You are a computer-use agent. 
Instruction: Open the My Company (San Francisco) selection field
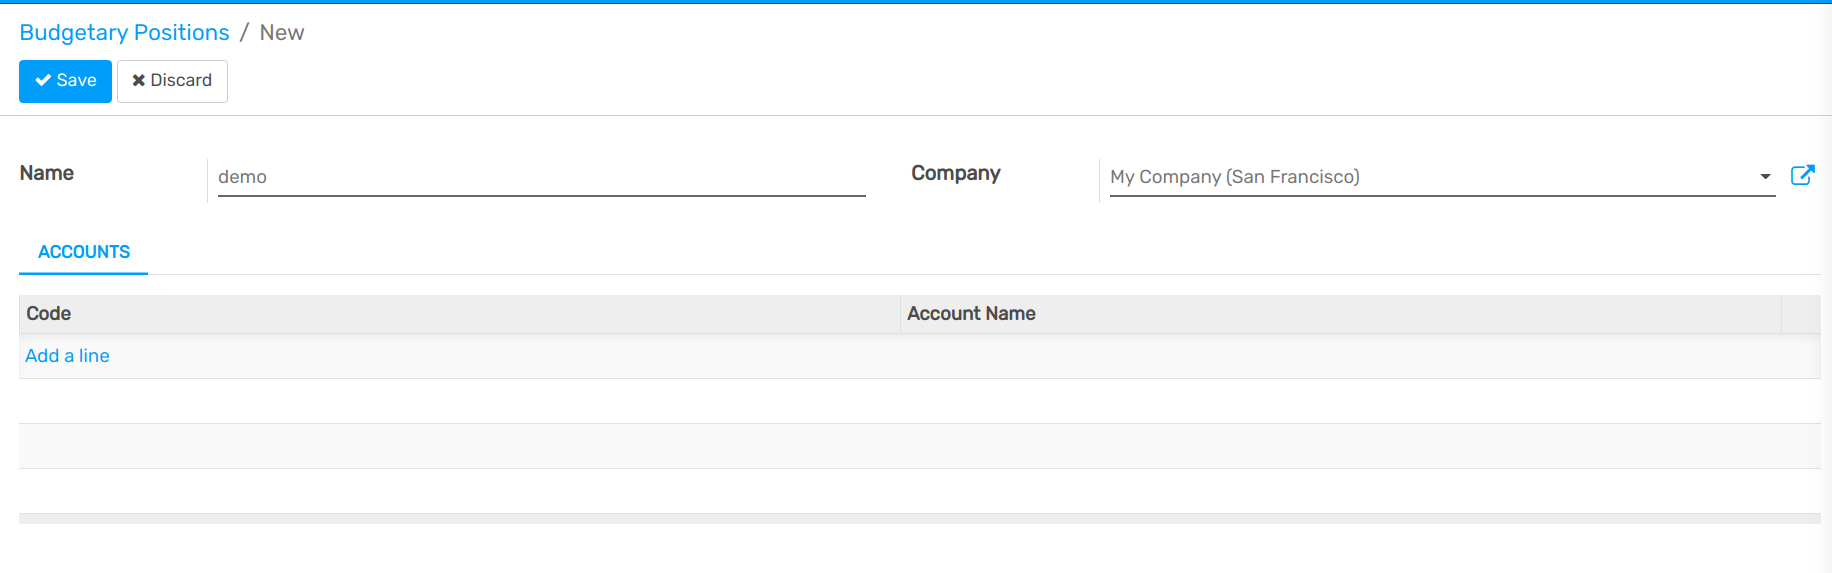(1430, 177)
